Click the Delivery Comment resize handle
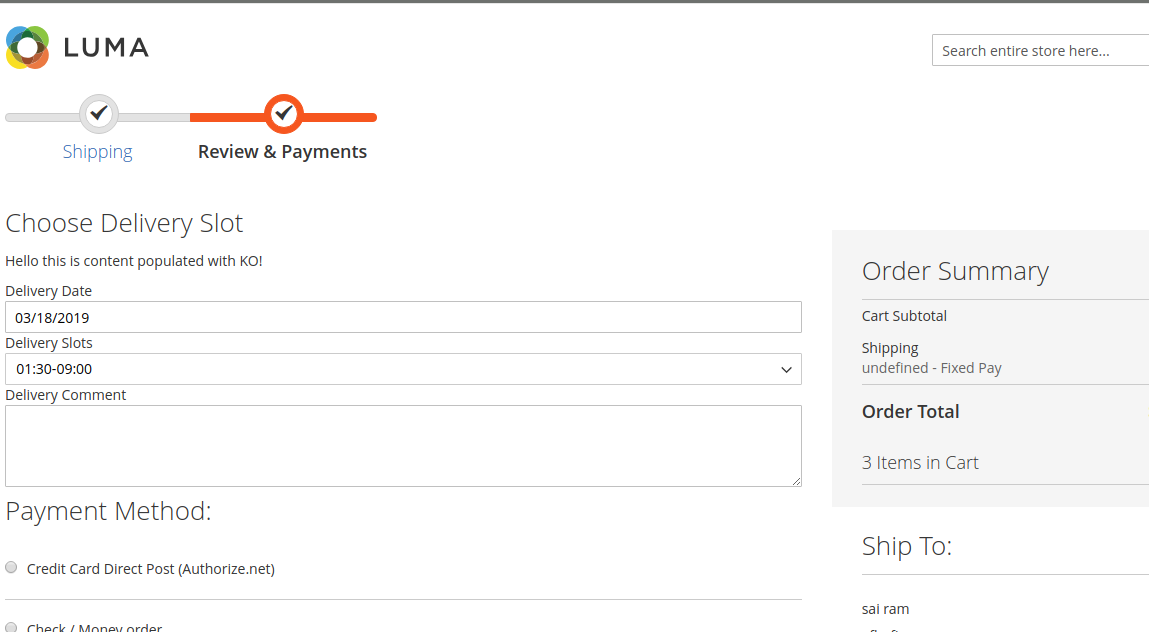The image size is (1149, 632). pyautogui.click(x=797, y=481)
